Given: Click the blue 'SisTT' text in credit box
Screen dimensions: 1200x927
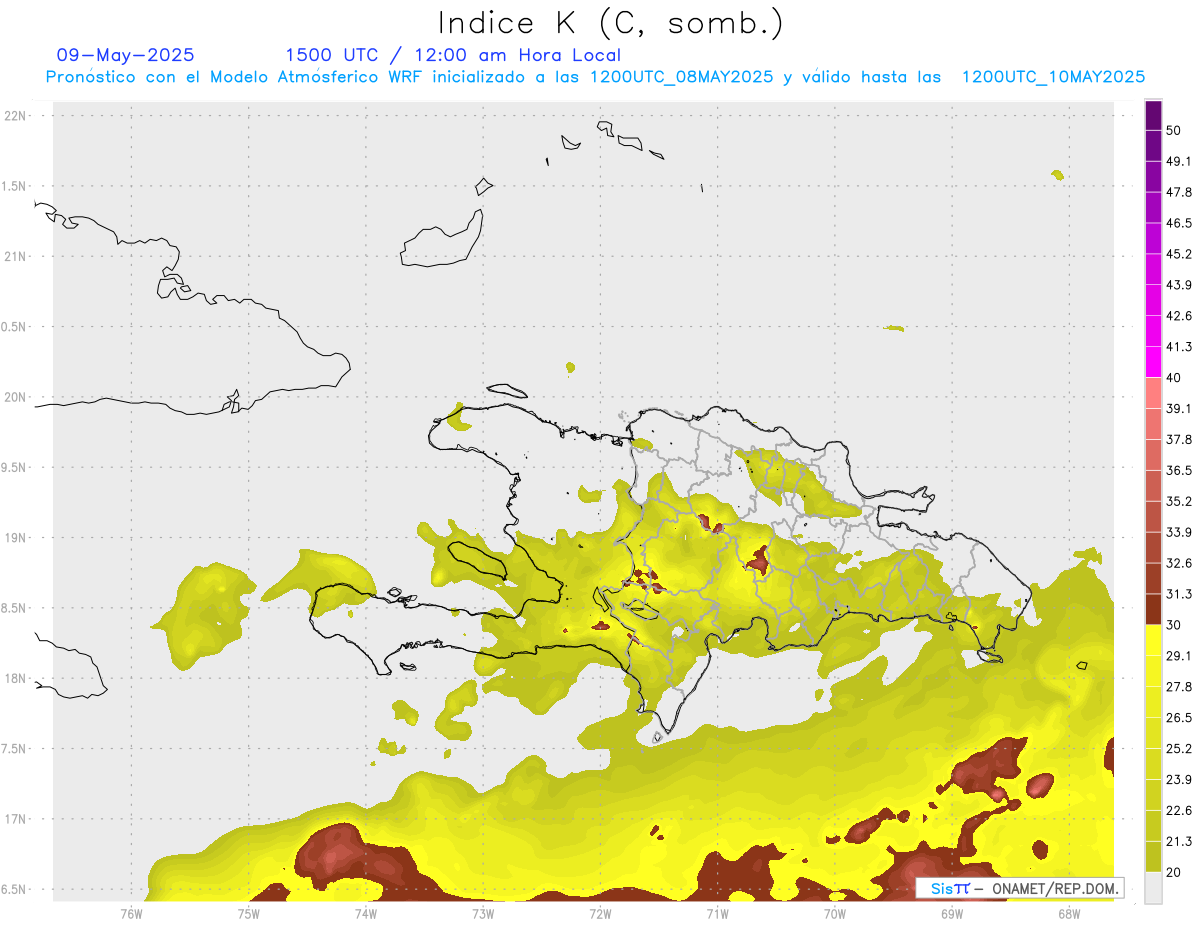Looking at the screenshot, I should point(949,888).
